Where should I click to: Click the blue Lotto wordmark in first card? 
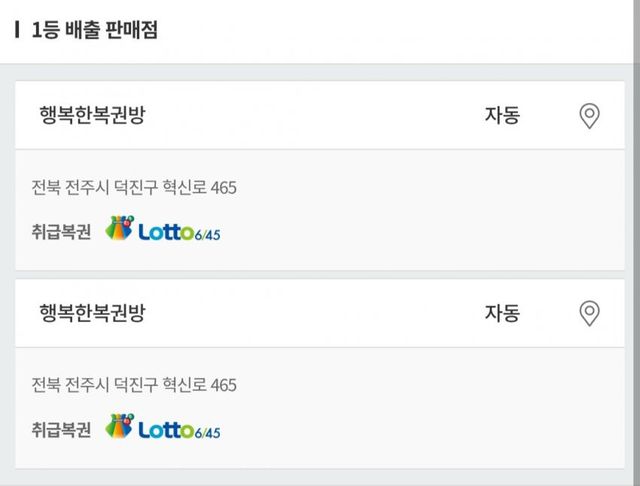[167, 232]
